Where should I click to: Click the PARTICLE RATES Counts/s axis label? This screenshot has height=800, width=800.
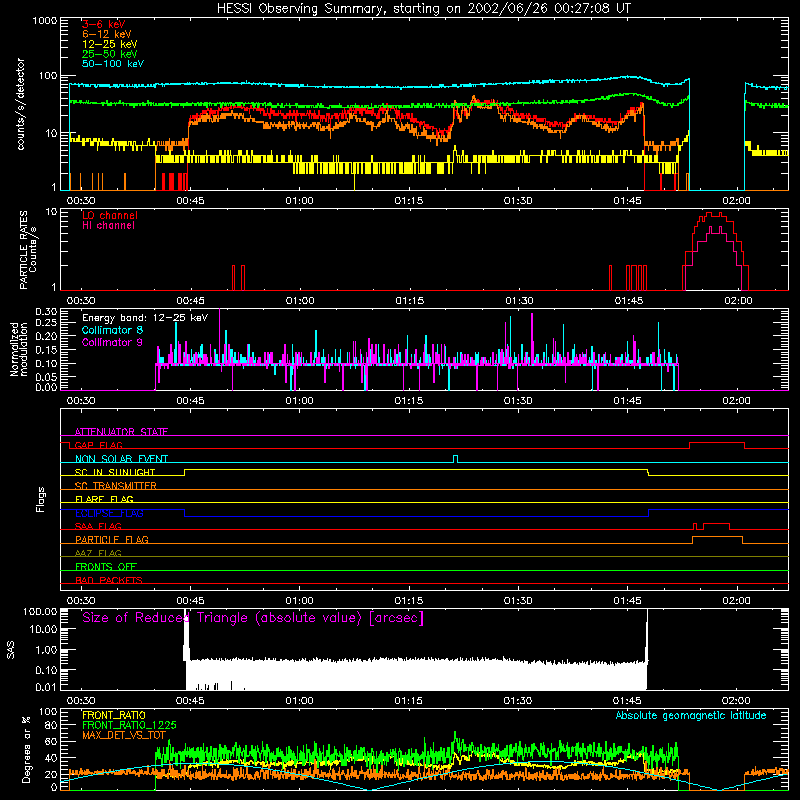28,250
